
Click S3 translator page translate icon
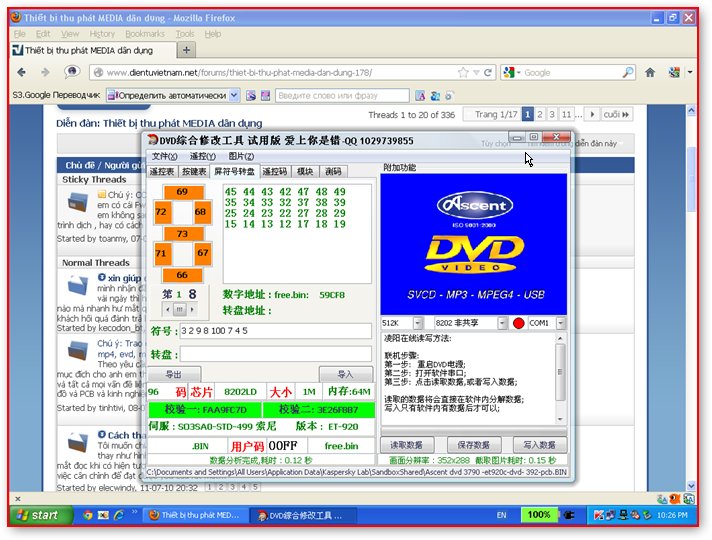pyautogui.click(x=251, y=95)
